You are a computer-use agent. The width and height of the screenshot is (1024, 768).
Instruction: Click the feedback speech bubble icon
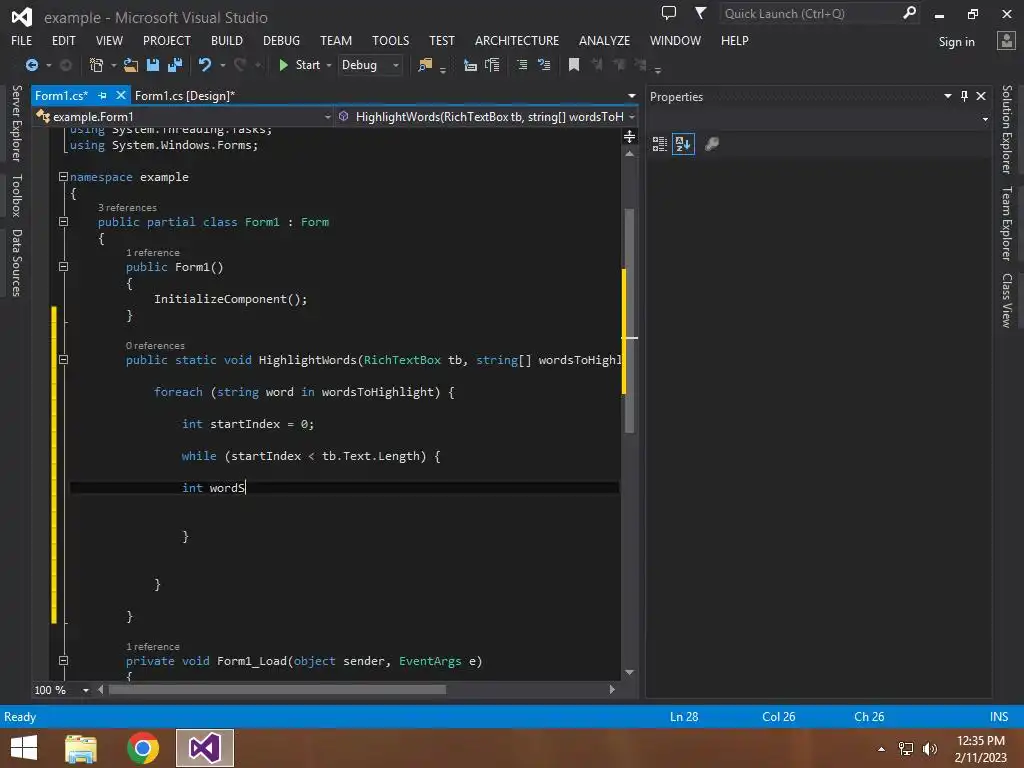[669, 12]
